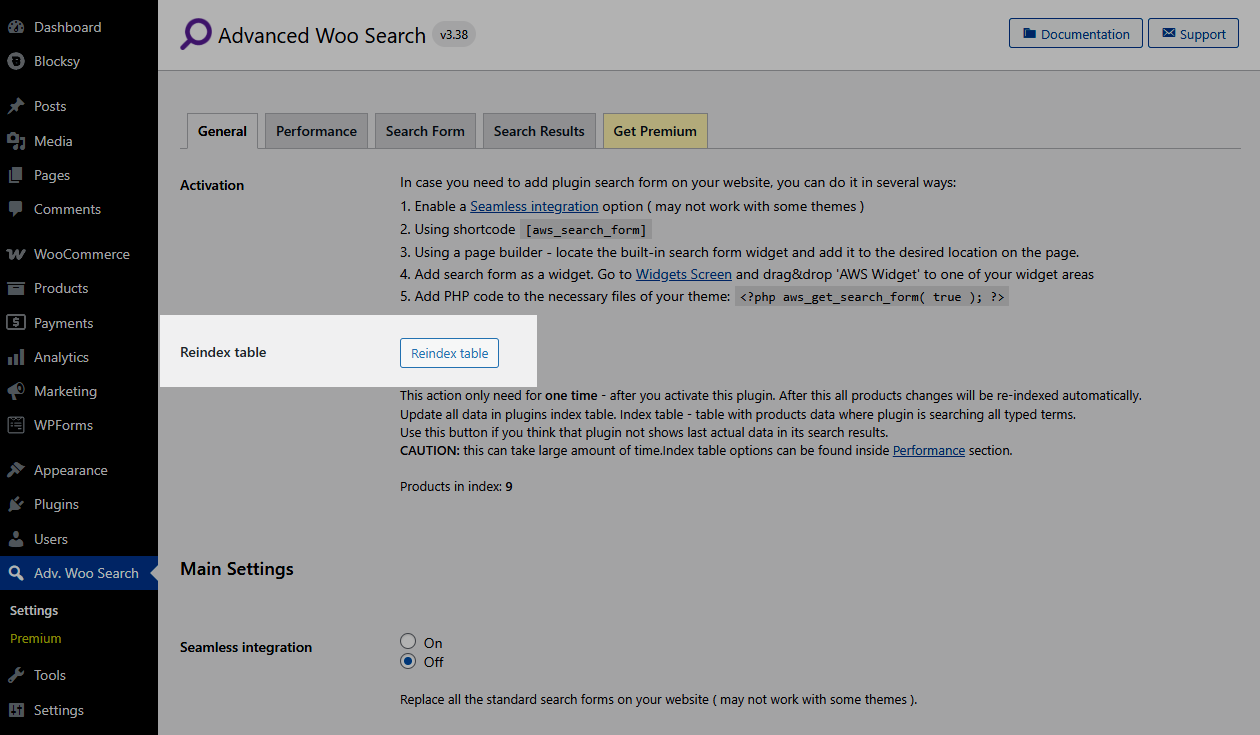Click the Marketing menu label
Screen dimensions: 1260x735
pyautogui.click(x=65, y=391)
